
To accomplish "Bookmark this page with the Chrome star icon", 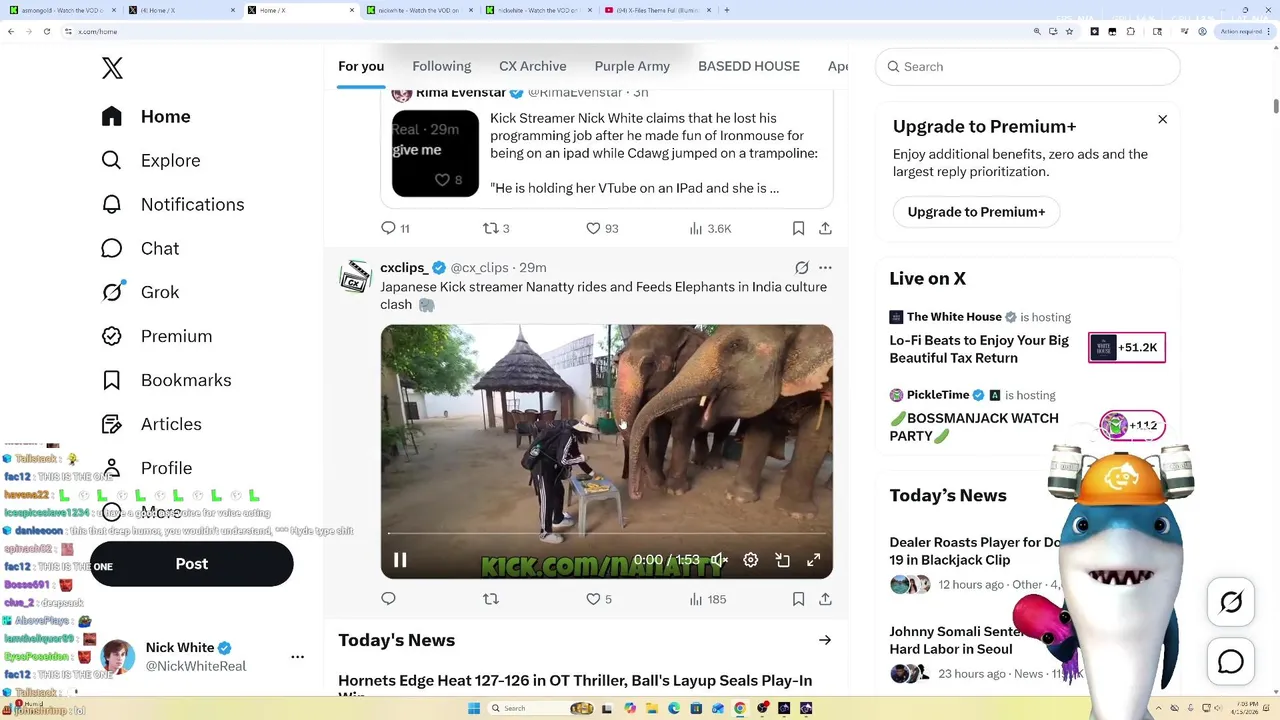I will click(x=1069, y=31).
